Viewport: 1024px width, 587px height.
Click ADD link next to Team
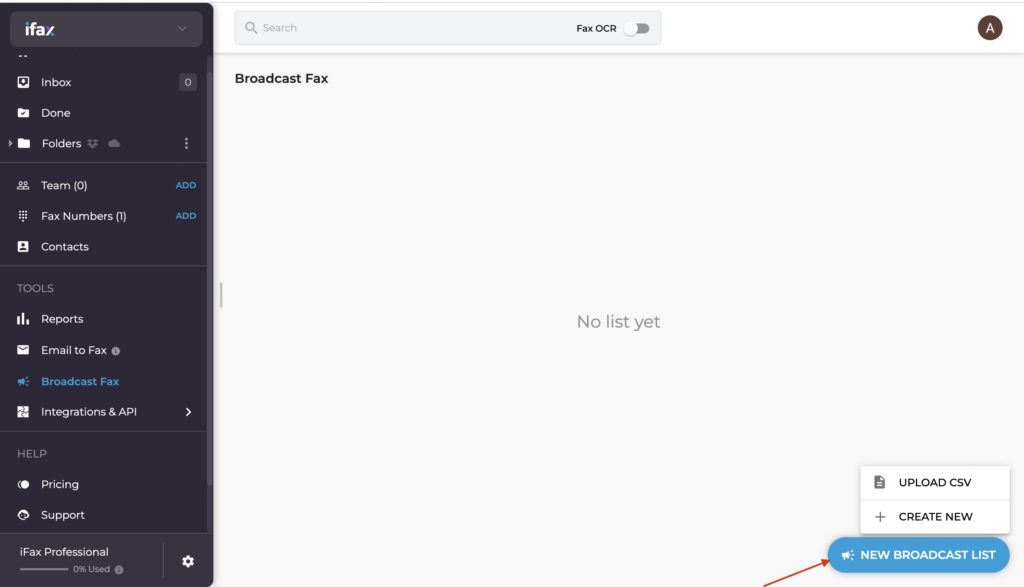185,185
